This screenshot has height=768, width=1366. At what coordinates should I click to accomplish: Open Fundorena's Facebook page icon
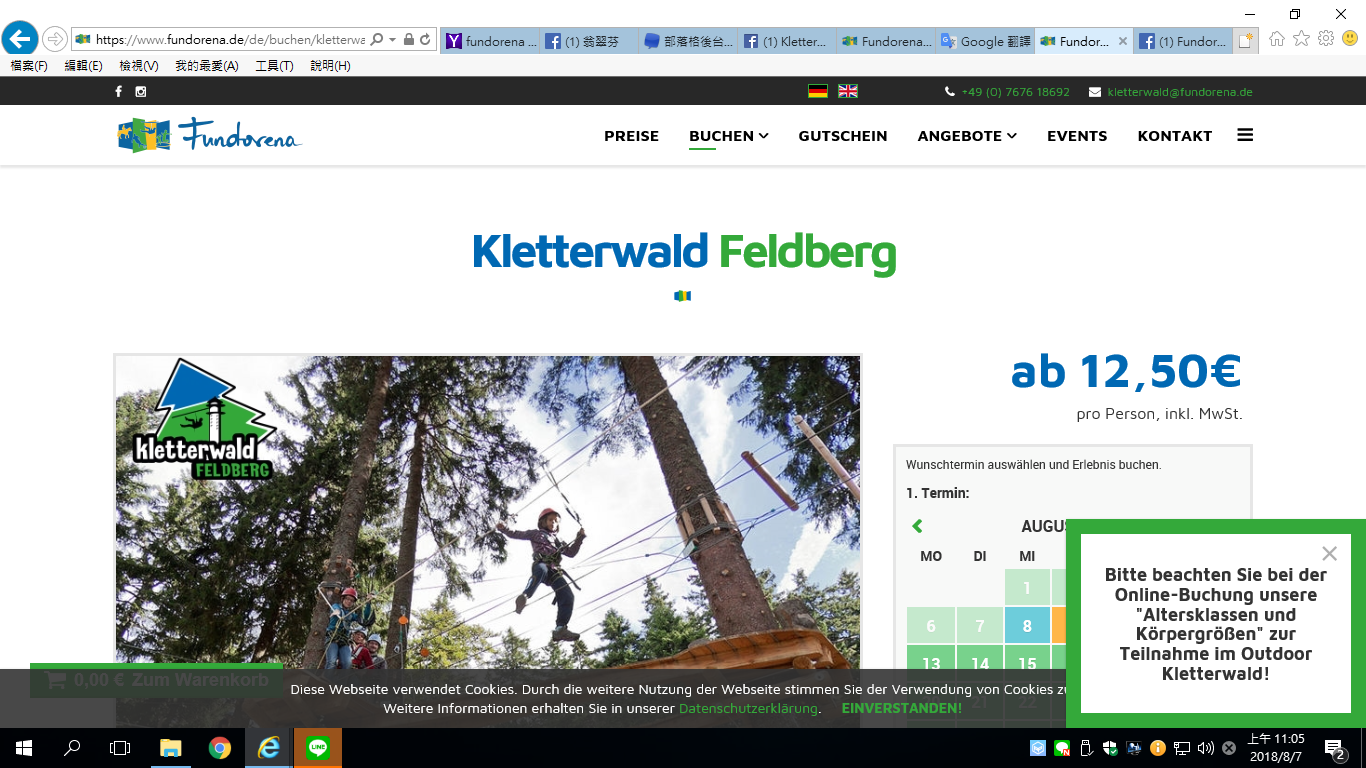pos(118,92)
